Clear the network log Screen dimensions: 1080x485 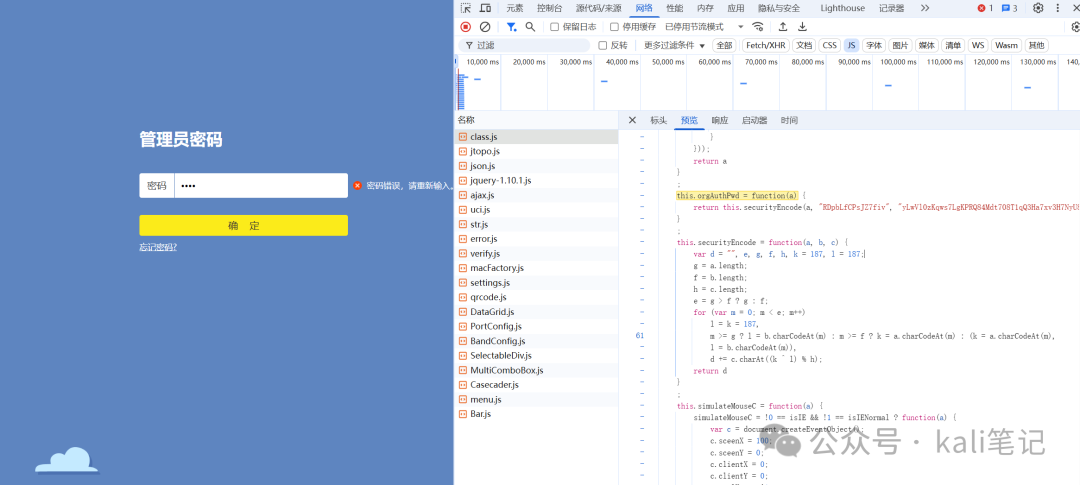[485, 27]
